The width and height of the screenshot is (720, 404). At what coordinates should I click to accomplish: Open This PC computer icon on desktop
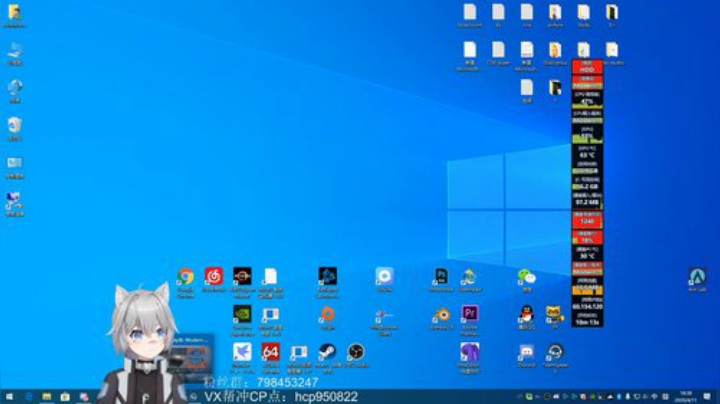pos(15,50)
